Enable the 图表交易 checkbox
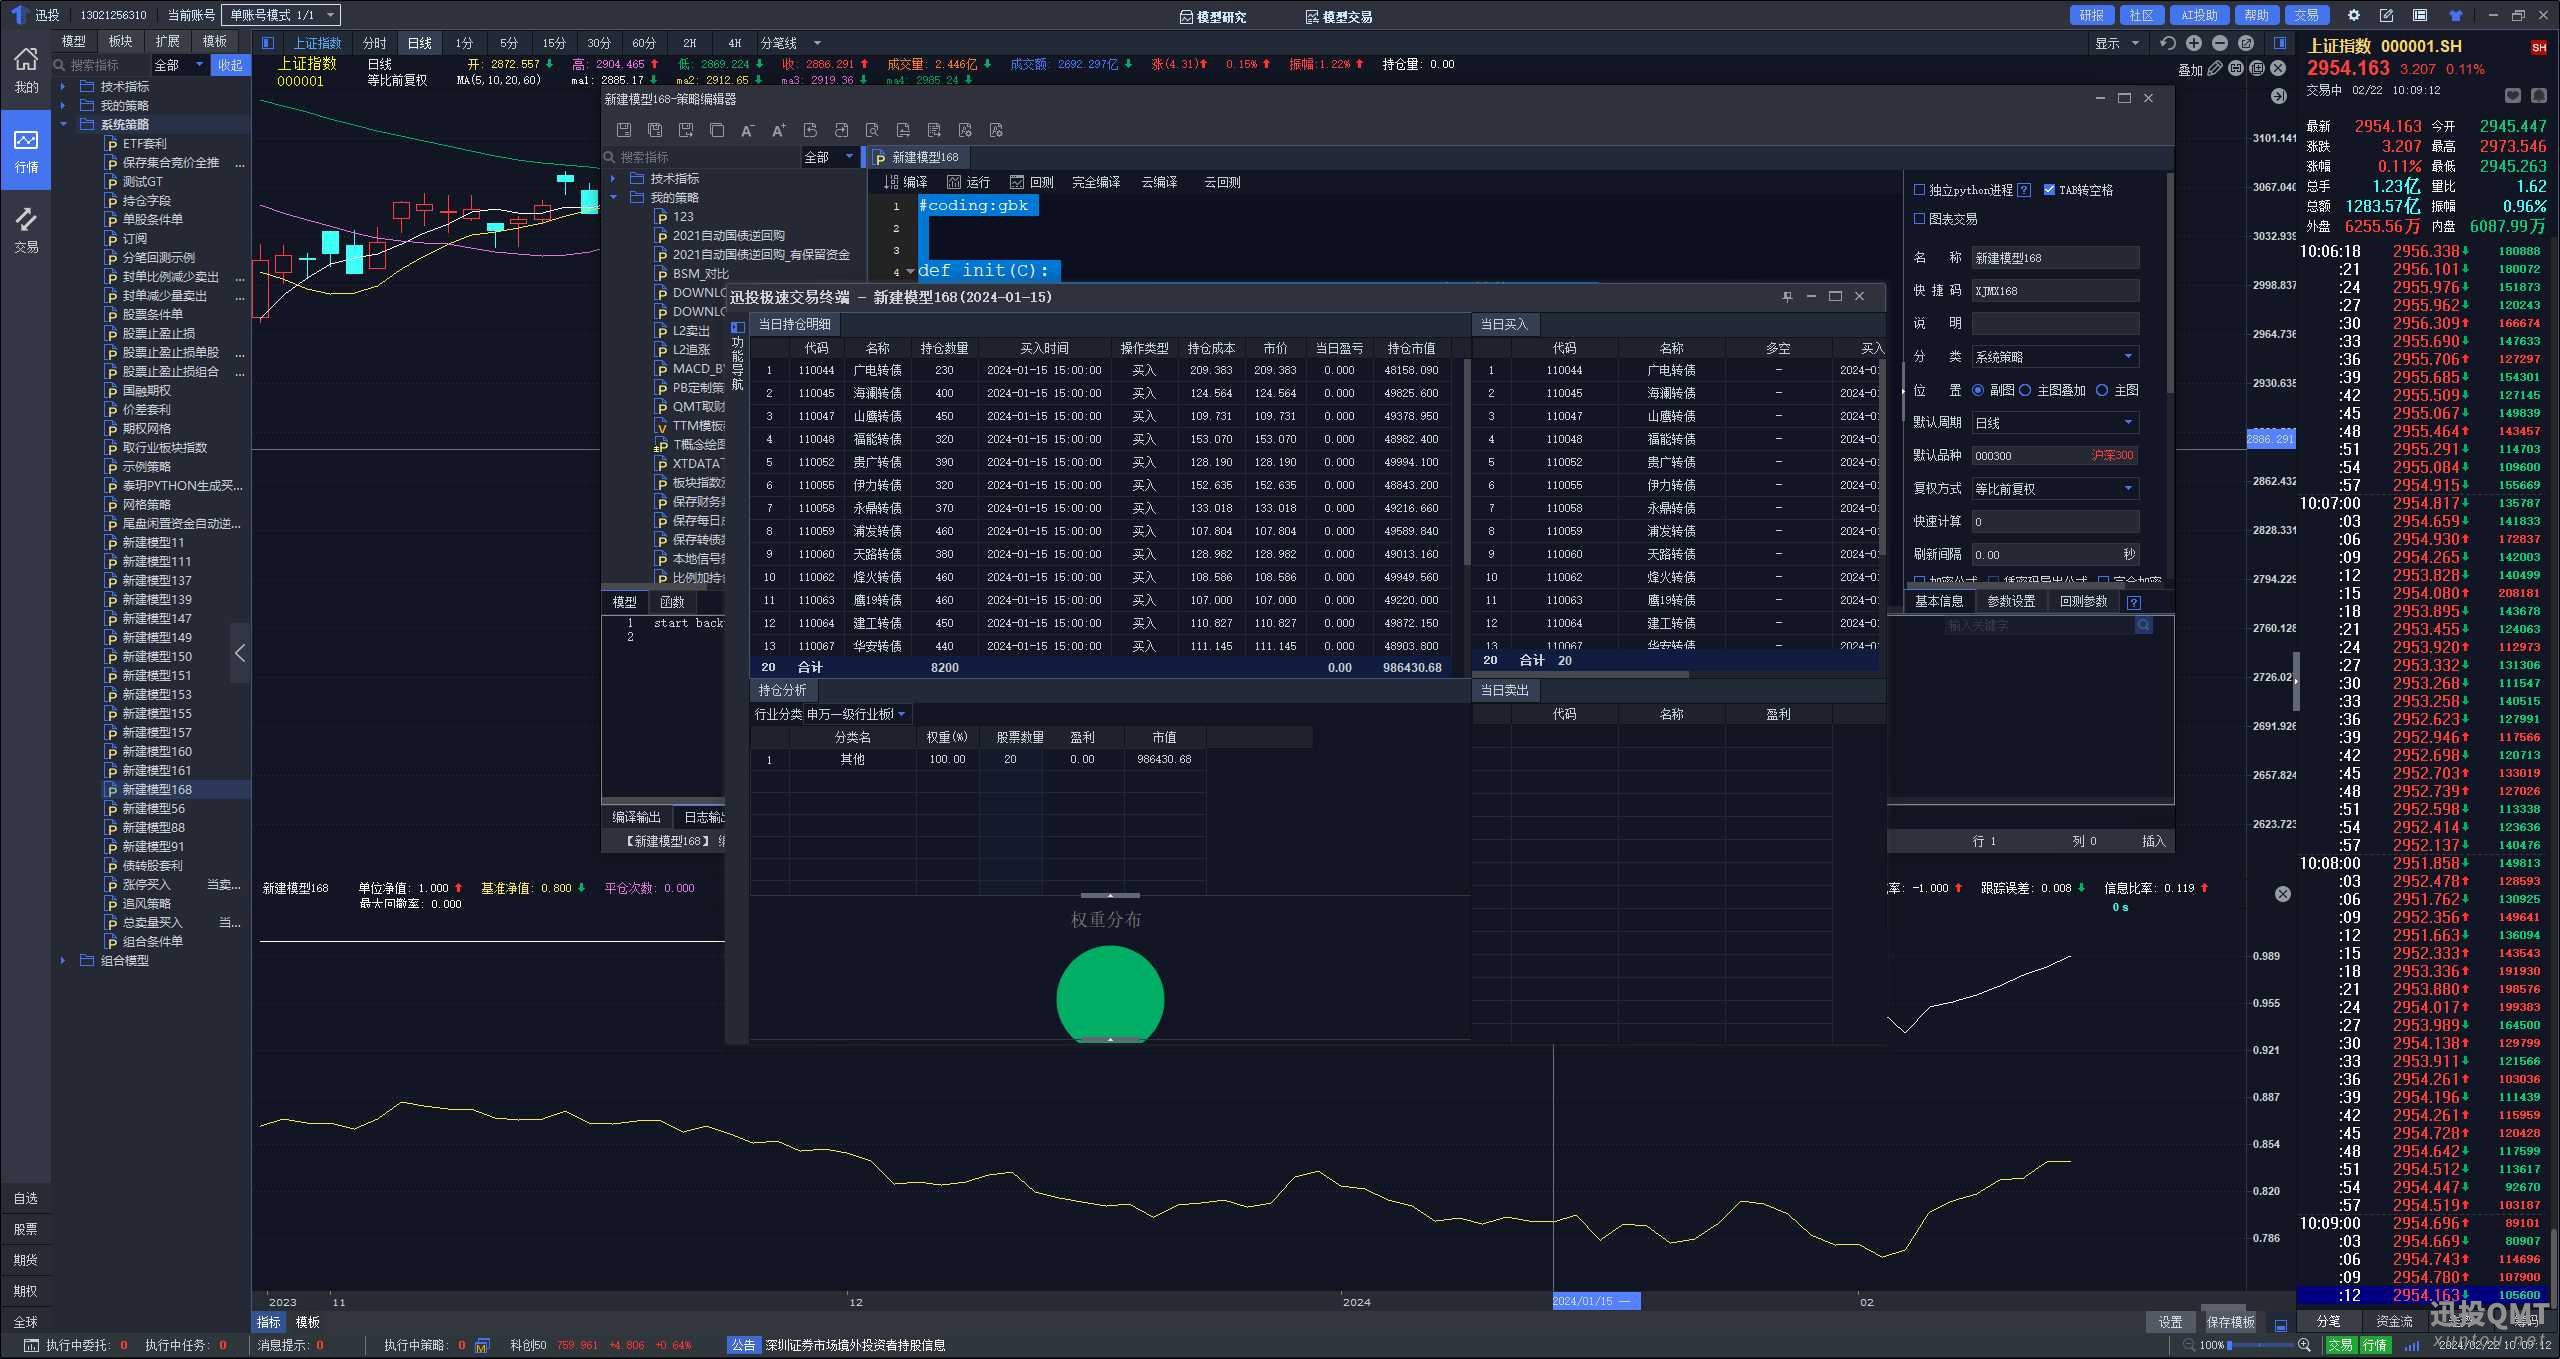 pos(1919,219)
